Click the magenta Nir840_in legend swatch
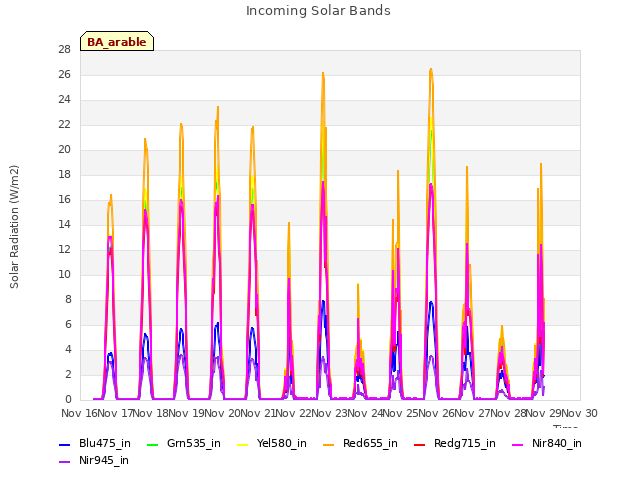 (x=518, y=444)
